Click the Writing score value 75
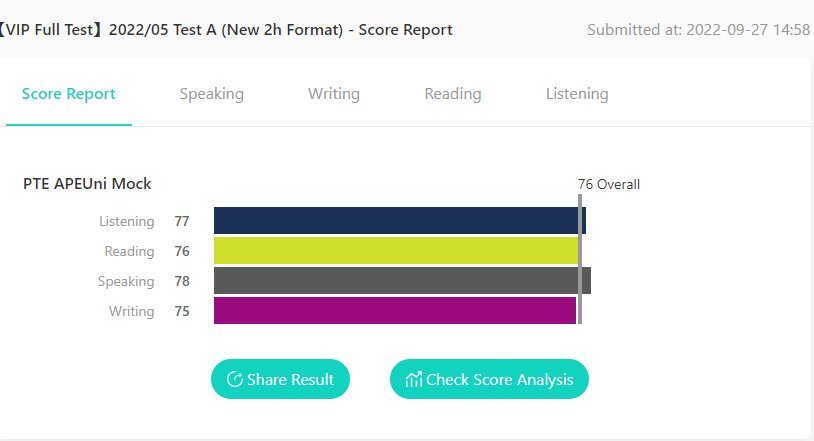 point(182,311)
